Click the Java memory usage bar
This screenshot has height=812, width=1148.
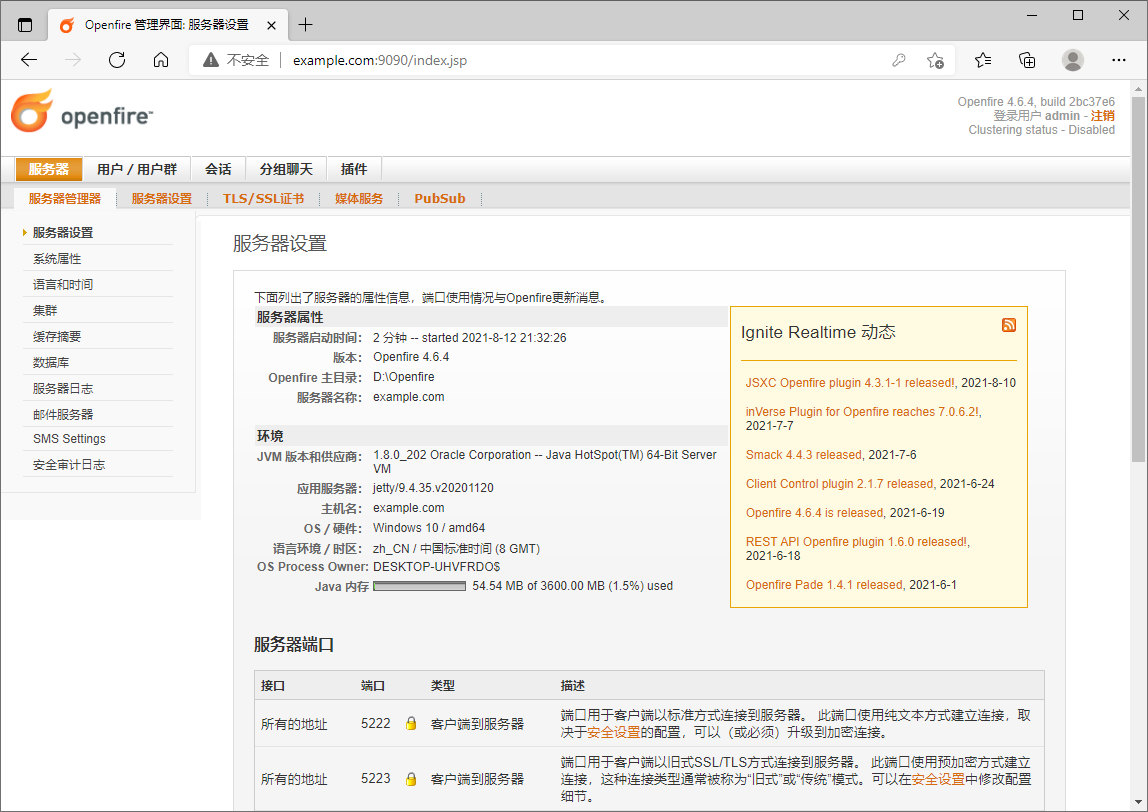pyautogui.click(x=420, y=586)
